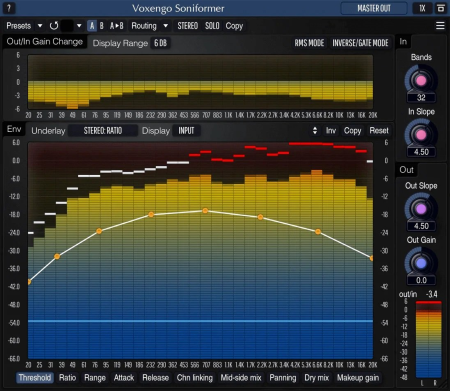
Task: Select the Ratio envelope tab
Action: tap(68, 378)
